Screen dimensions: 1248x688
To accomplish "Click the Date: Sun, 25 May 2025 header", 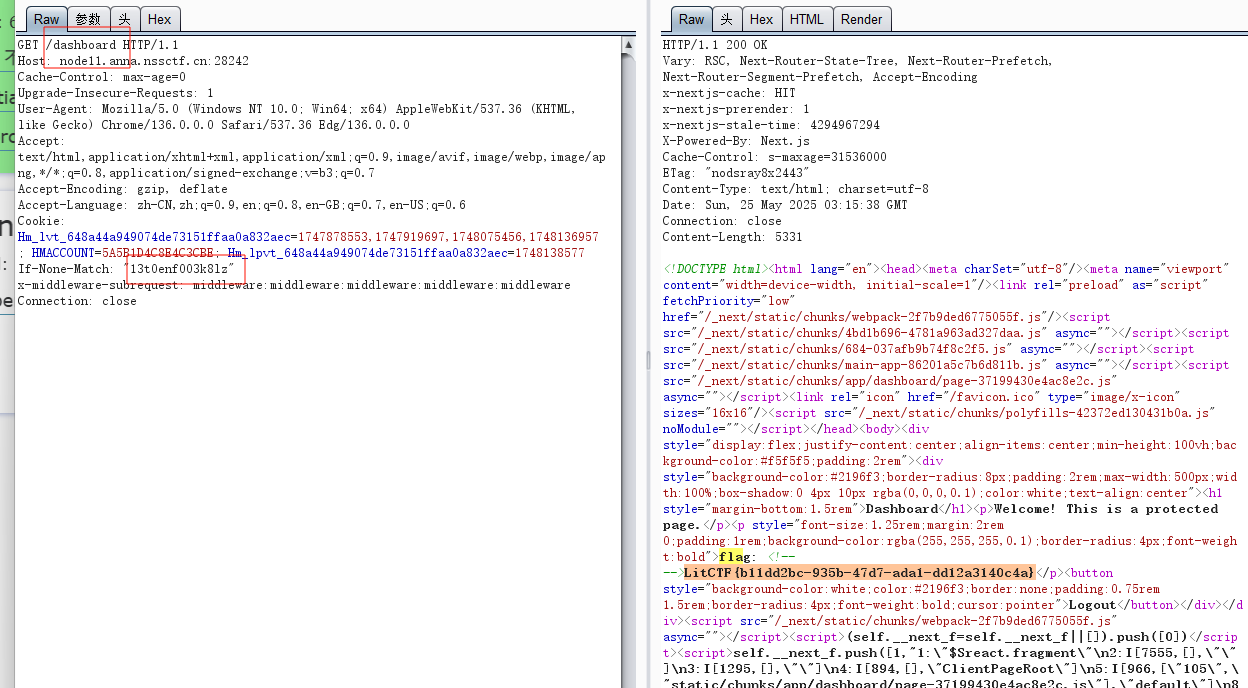I will (785, 205).
